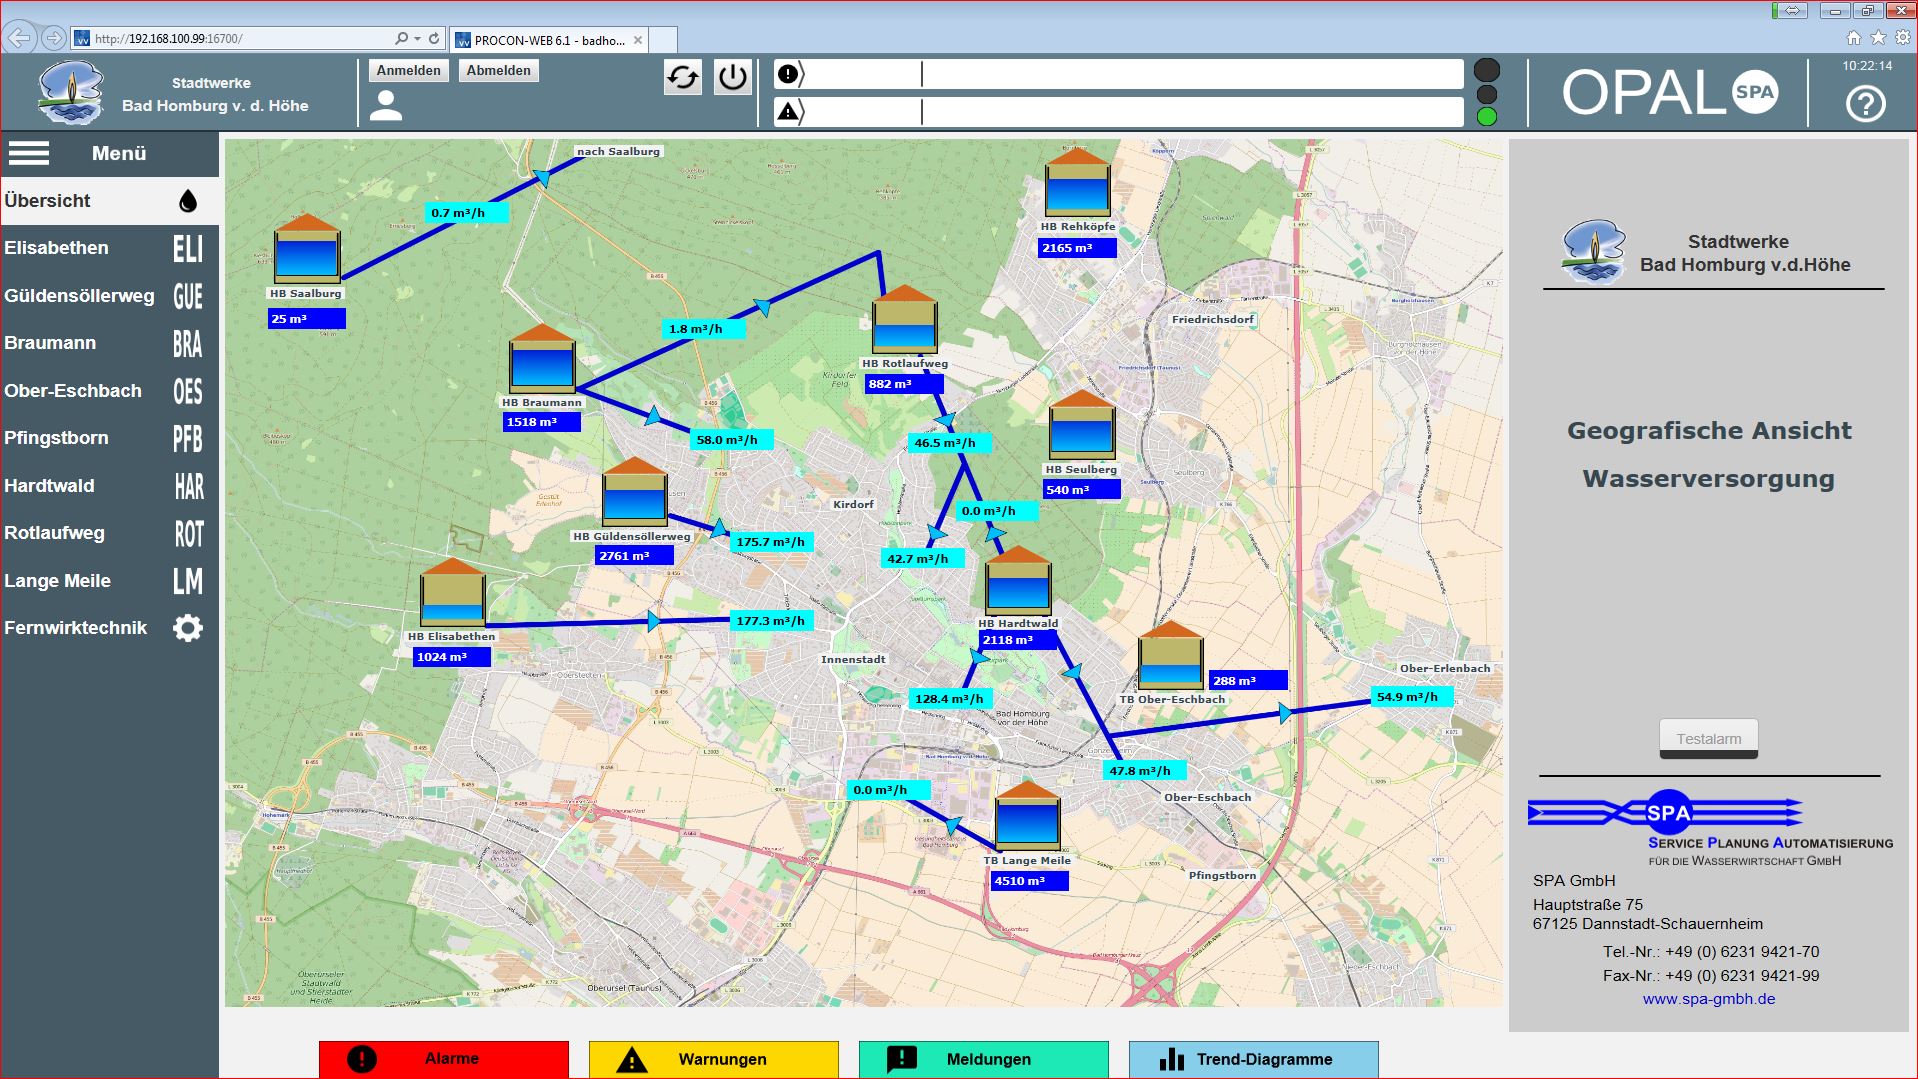
Task: Click the 2761 m³ volume value
Action: pos(634,556)
